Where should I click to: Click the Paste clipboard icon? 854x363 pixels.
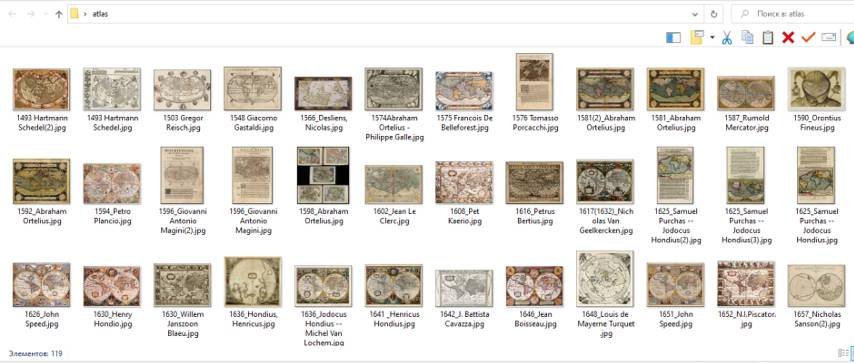(x=768, y=37)
